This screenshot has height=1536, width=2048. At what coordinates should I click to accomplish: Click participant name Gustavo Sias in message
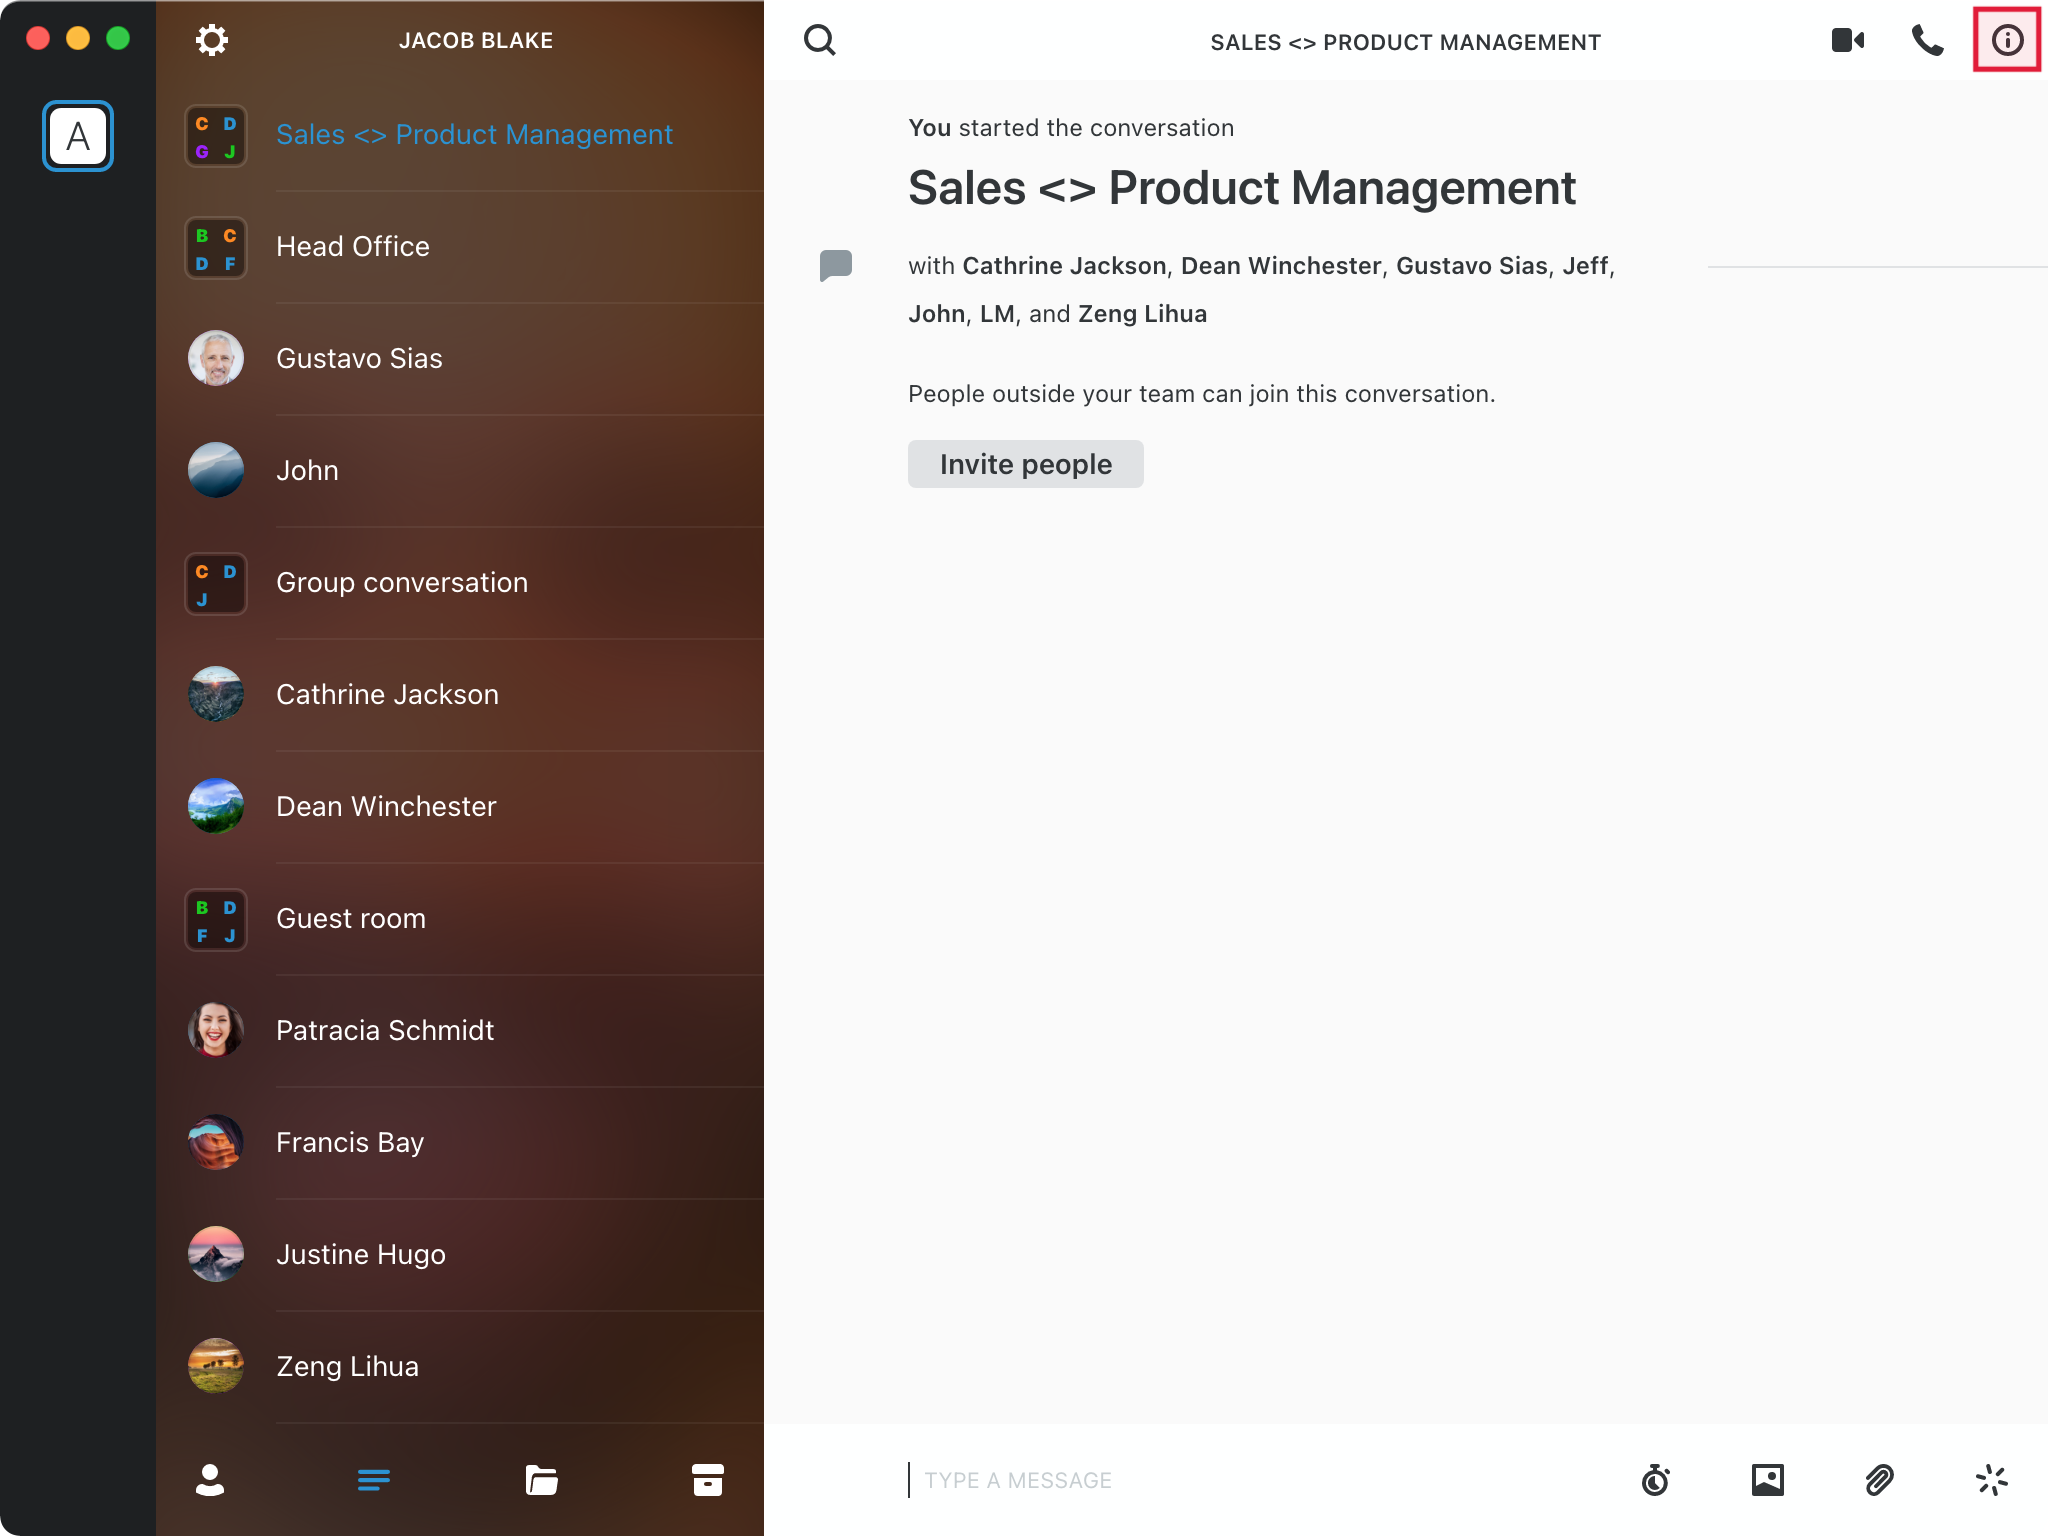coord(1472,266)
